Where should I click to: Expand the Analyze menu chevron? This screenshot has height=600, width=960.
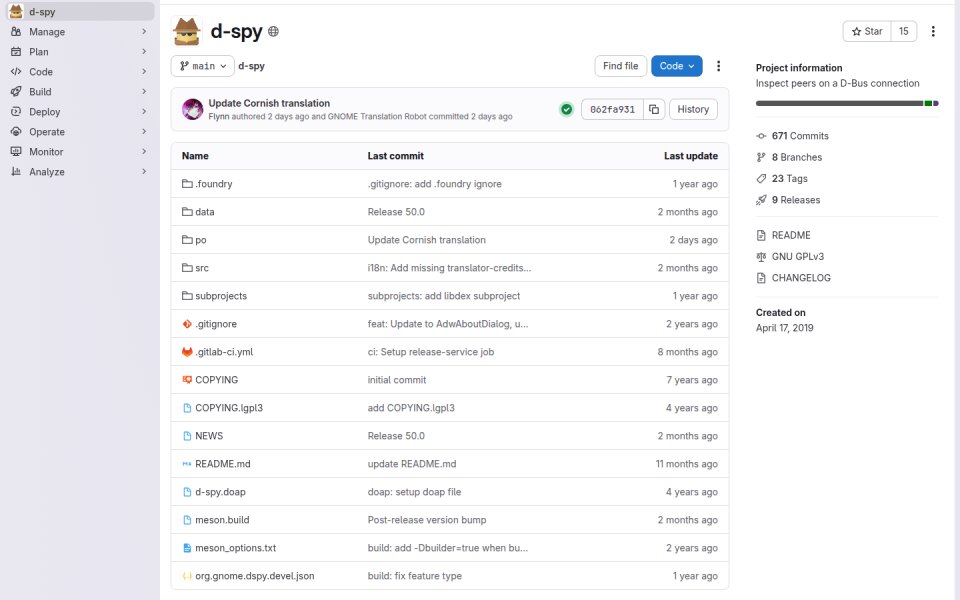pyautogui.click(x=144, y=172)
